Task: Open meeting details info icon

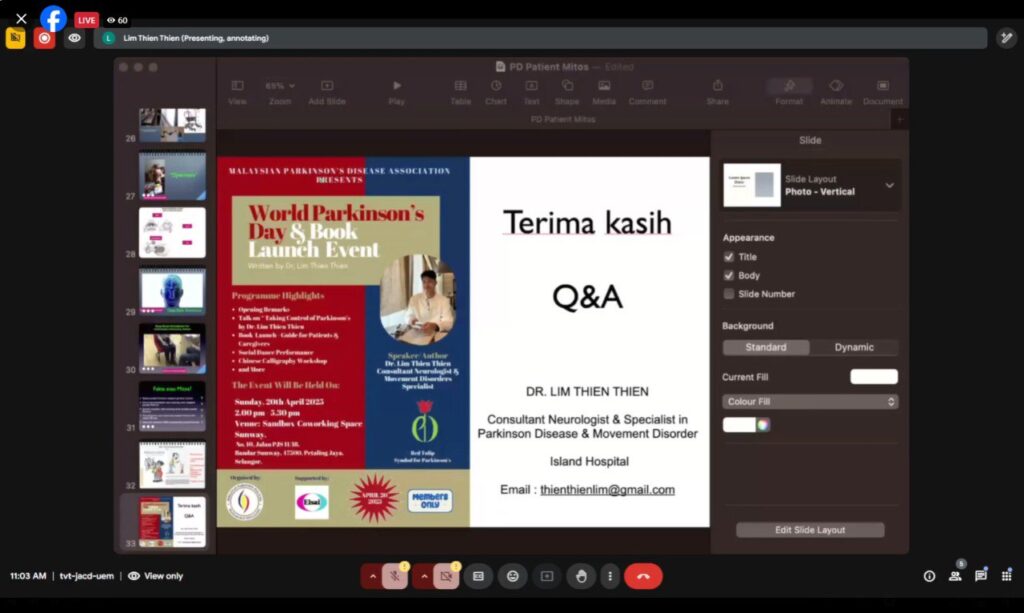Action: click(929, 576)
